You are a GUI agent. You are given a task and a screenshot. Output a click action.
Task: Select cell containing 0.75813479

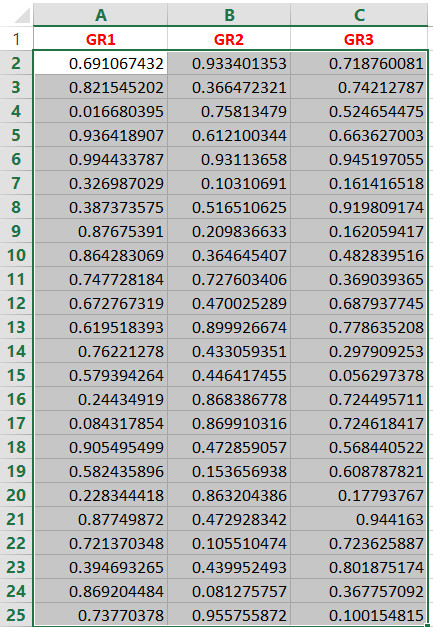click(x=229, y=111)
